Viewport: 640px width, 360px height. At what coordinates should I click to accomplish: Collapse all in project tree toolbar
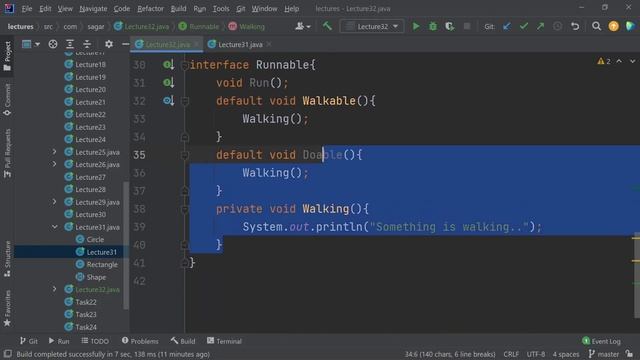point(87,44)
